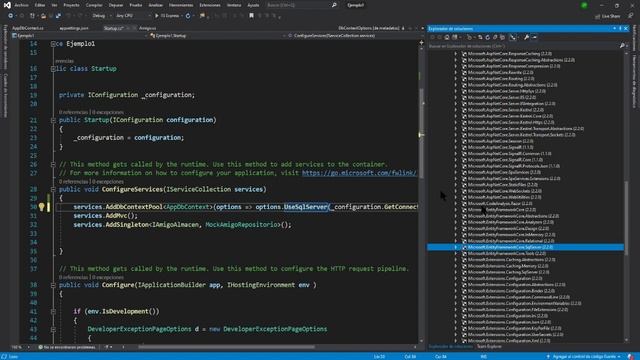Viewport: 640px width, 360px height.
Task: Select Microsoft.EntityFrameworkCore.InMemory package
Action: coord(511,235)
